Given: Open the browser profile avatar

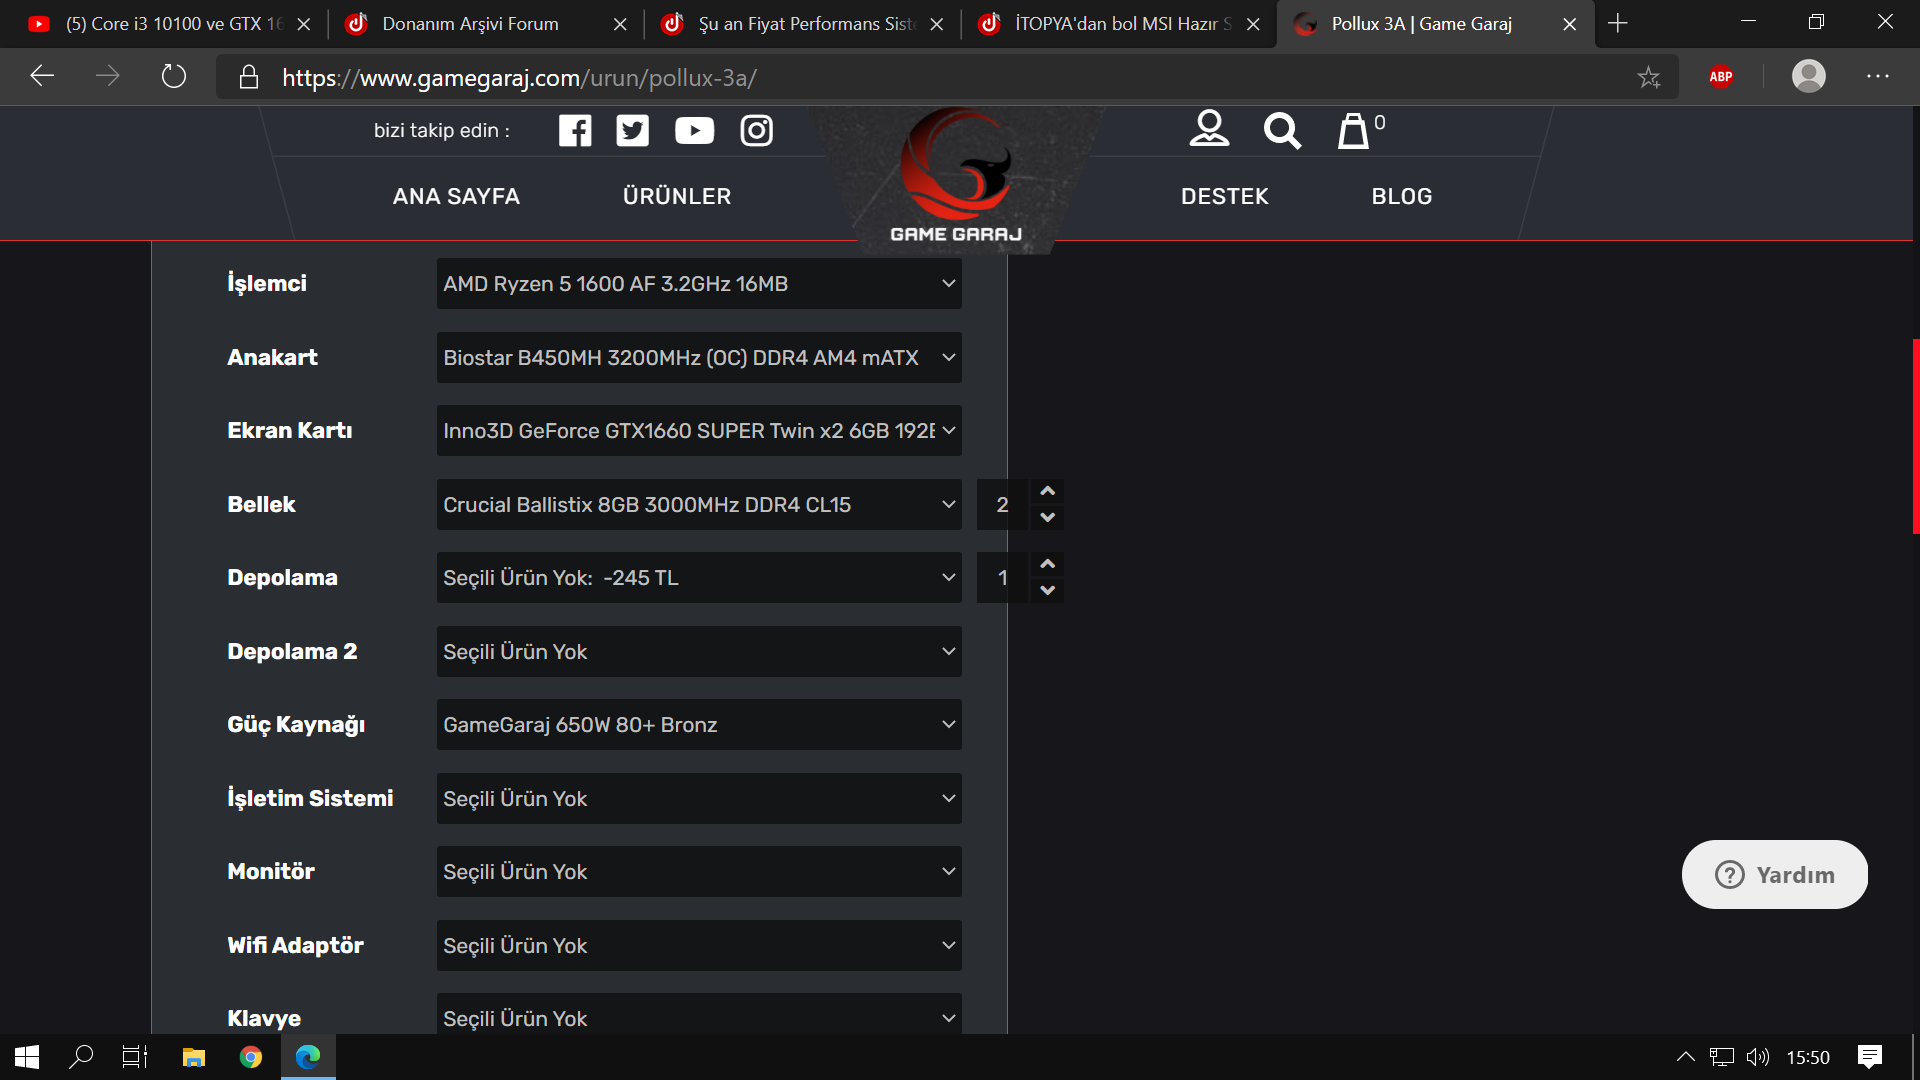Looking at the screenshot, I should [x=1808, y=76].
